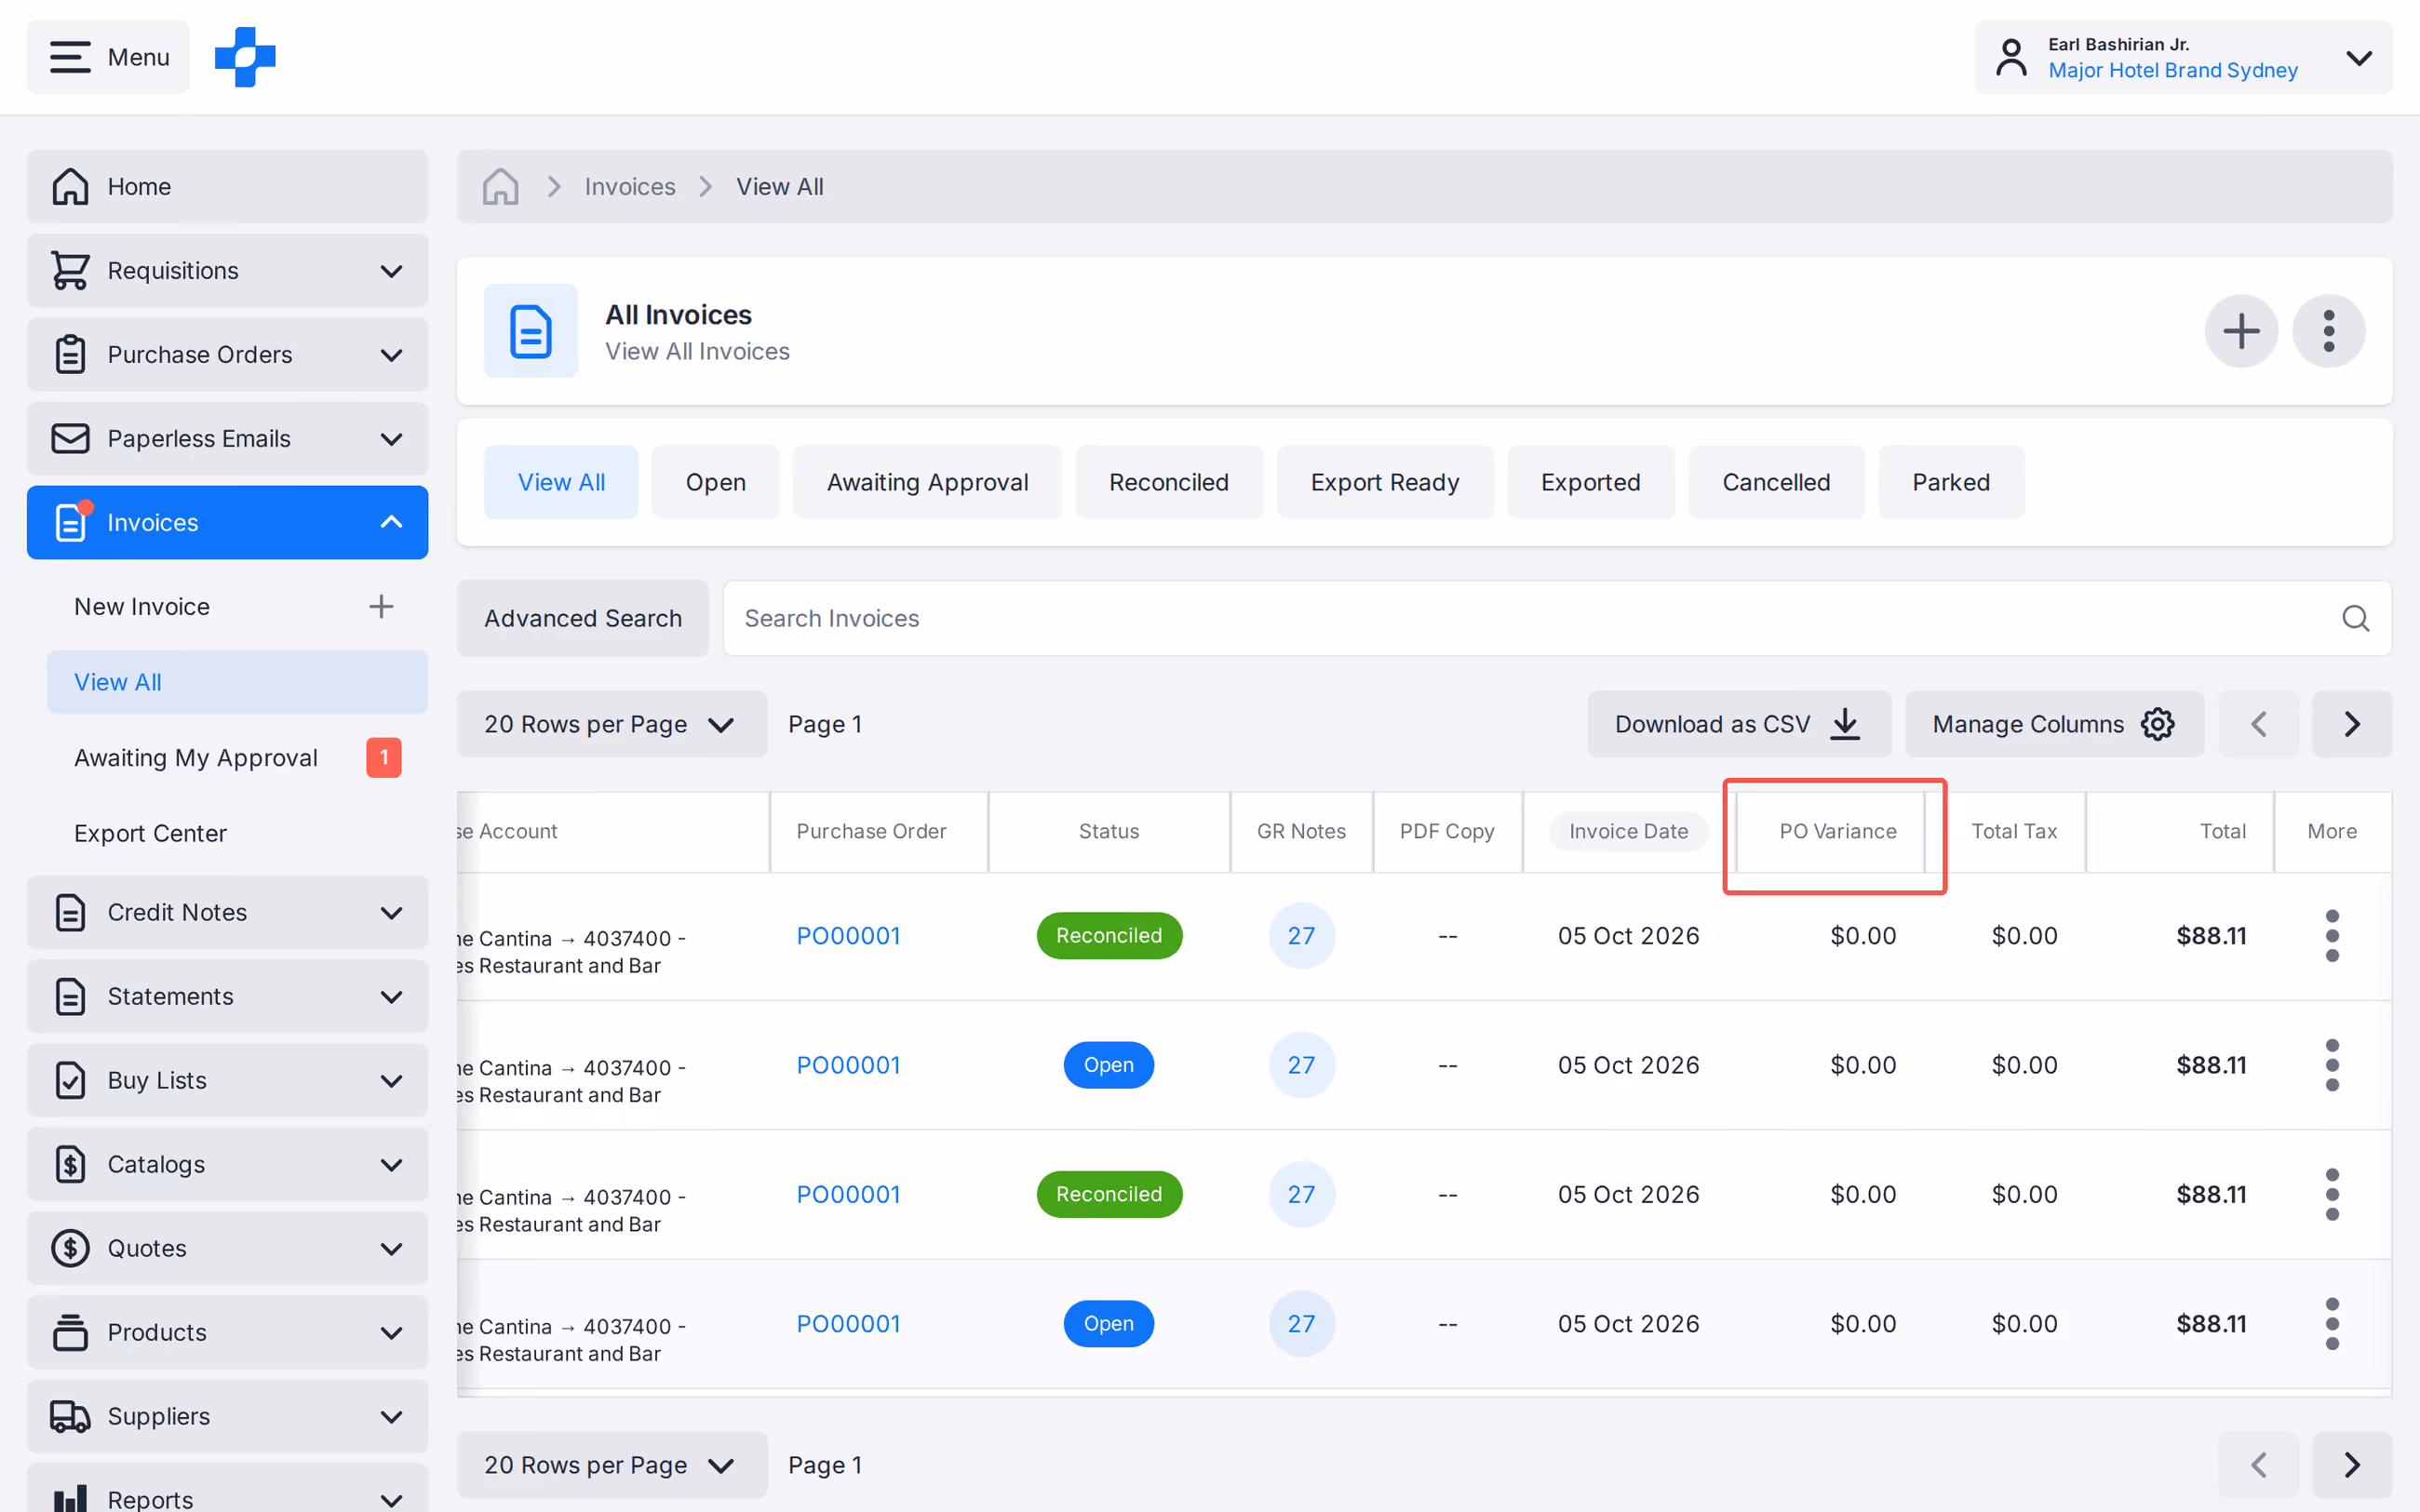Open bottom 20 Rows per Page dropdown
The image size is (2420, 1512).
[x=612, y=1465]
